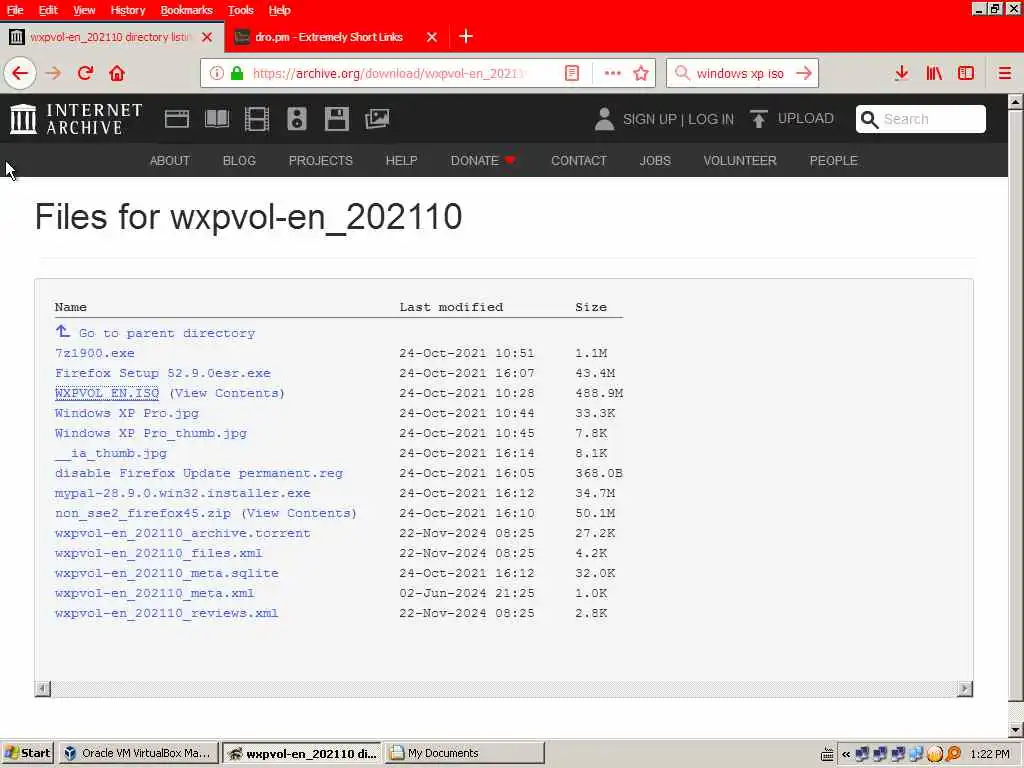This screenshot has height=768, width=1024.
Task: Click the Internet Archive Search field
Action: [x=921, y=119]
